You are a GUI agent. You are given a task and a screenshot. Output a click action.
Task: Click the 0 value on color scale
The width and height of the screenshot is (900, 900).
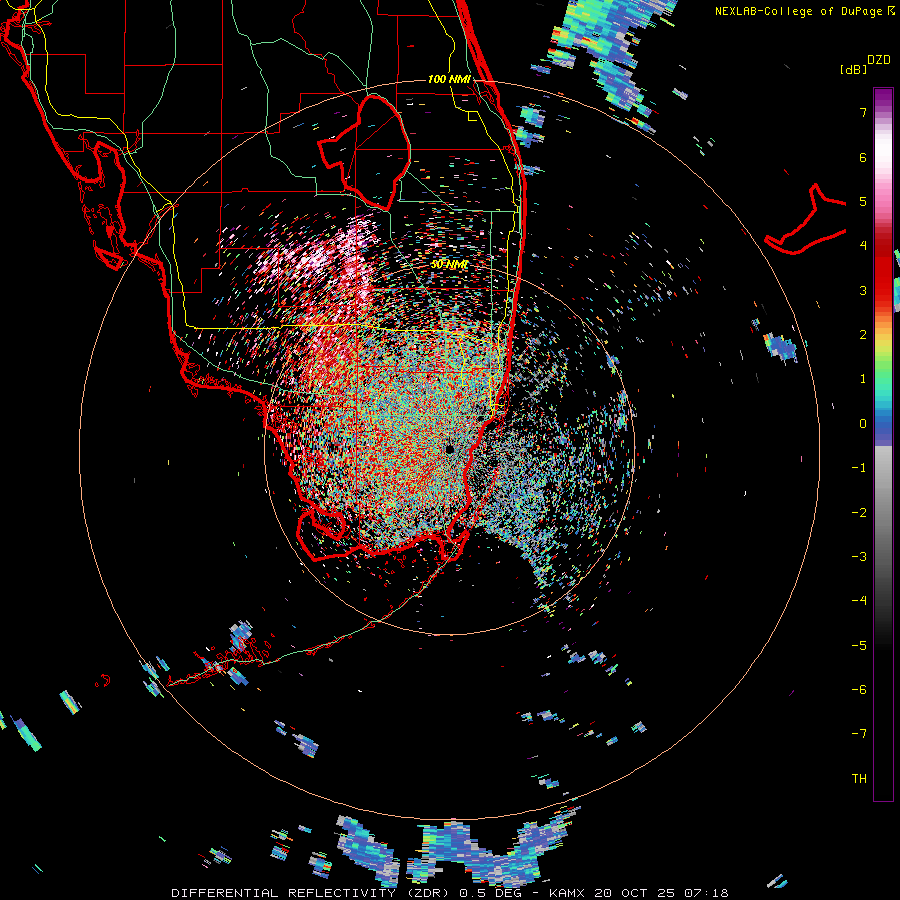pos(863,424)
